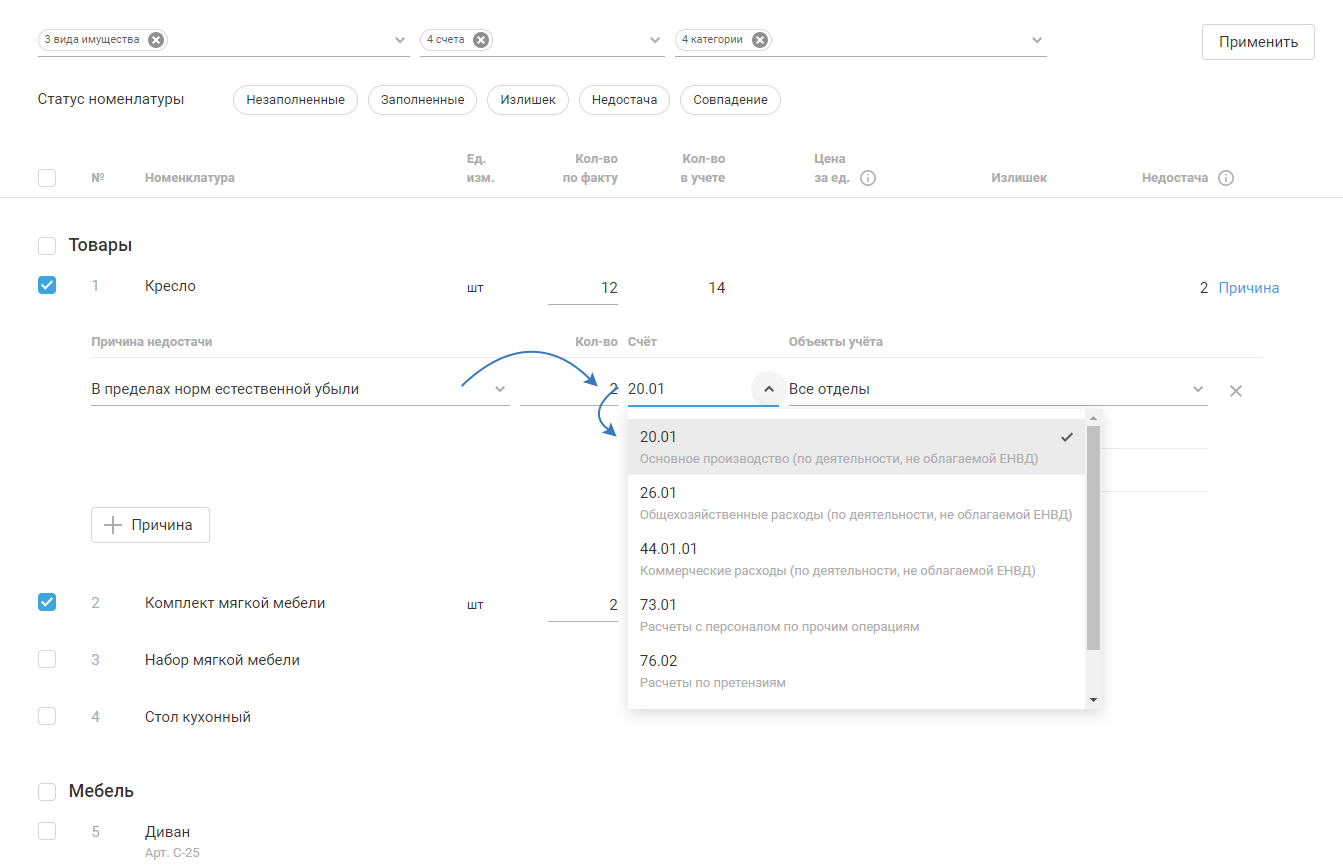Viewport: 1343px width, 865px height.
Task: Expand the property types filter dropdown
Action: 401,41
